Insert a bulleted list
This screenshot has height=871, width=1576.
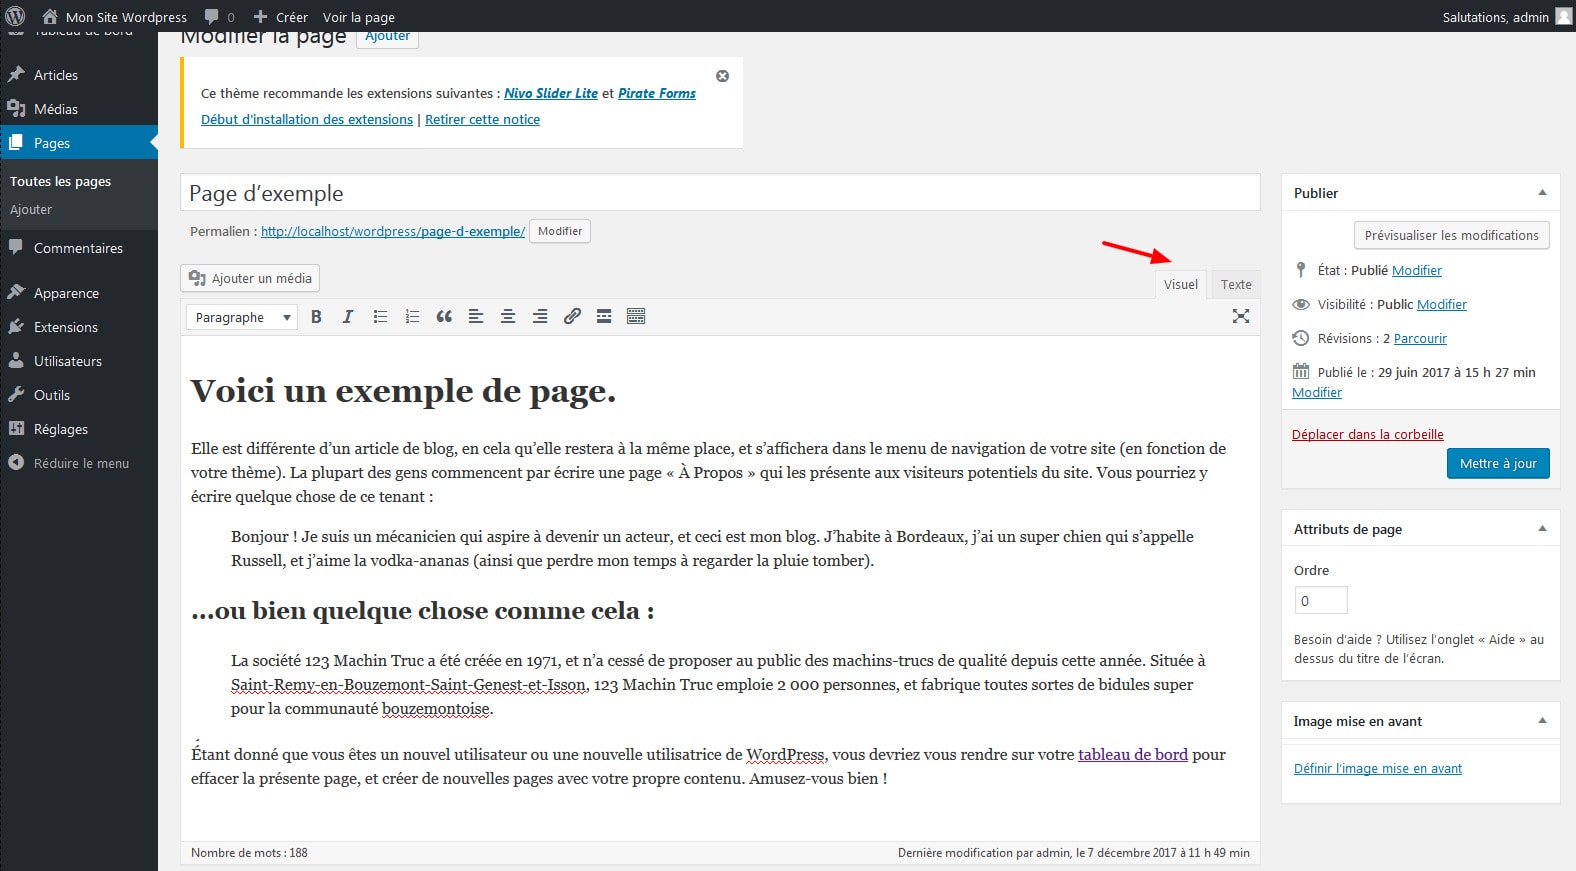point(380,316)
